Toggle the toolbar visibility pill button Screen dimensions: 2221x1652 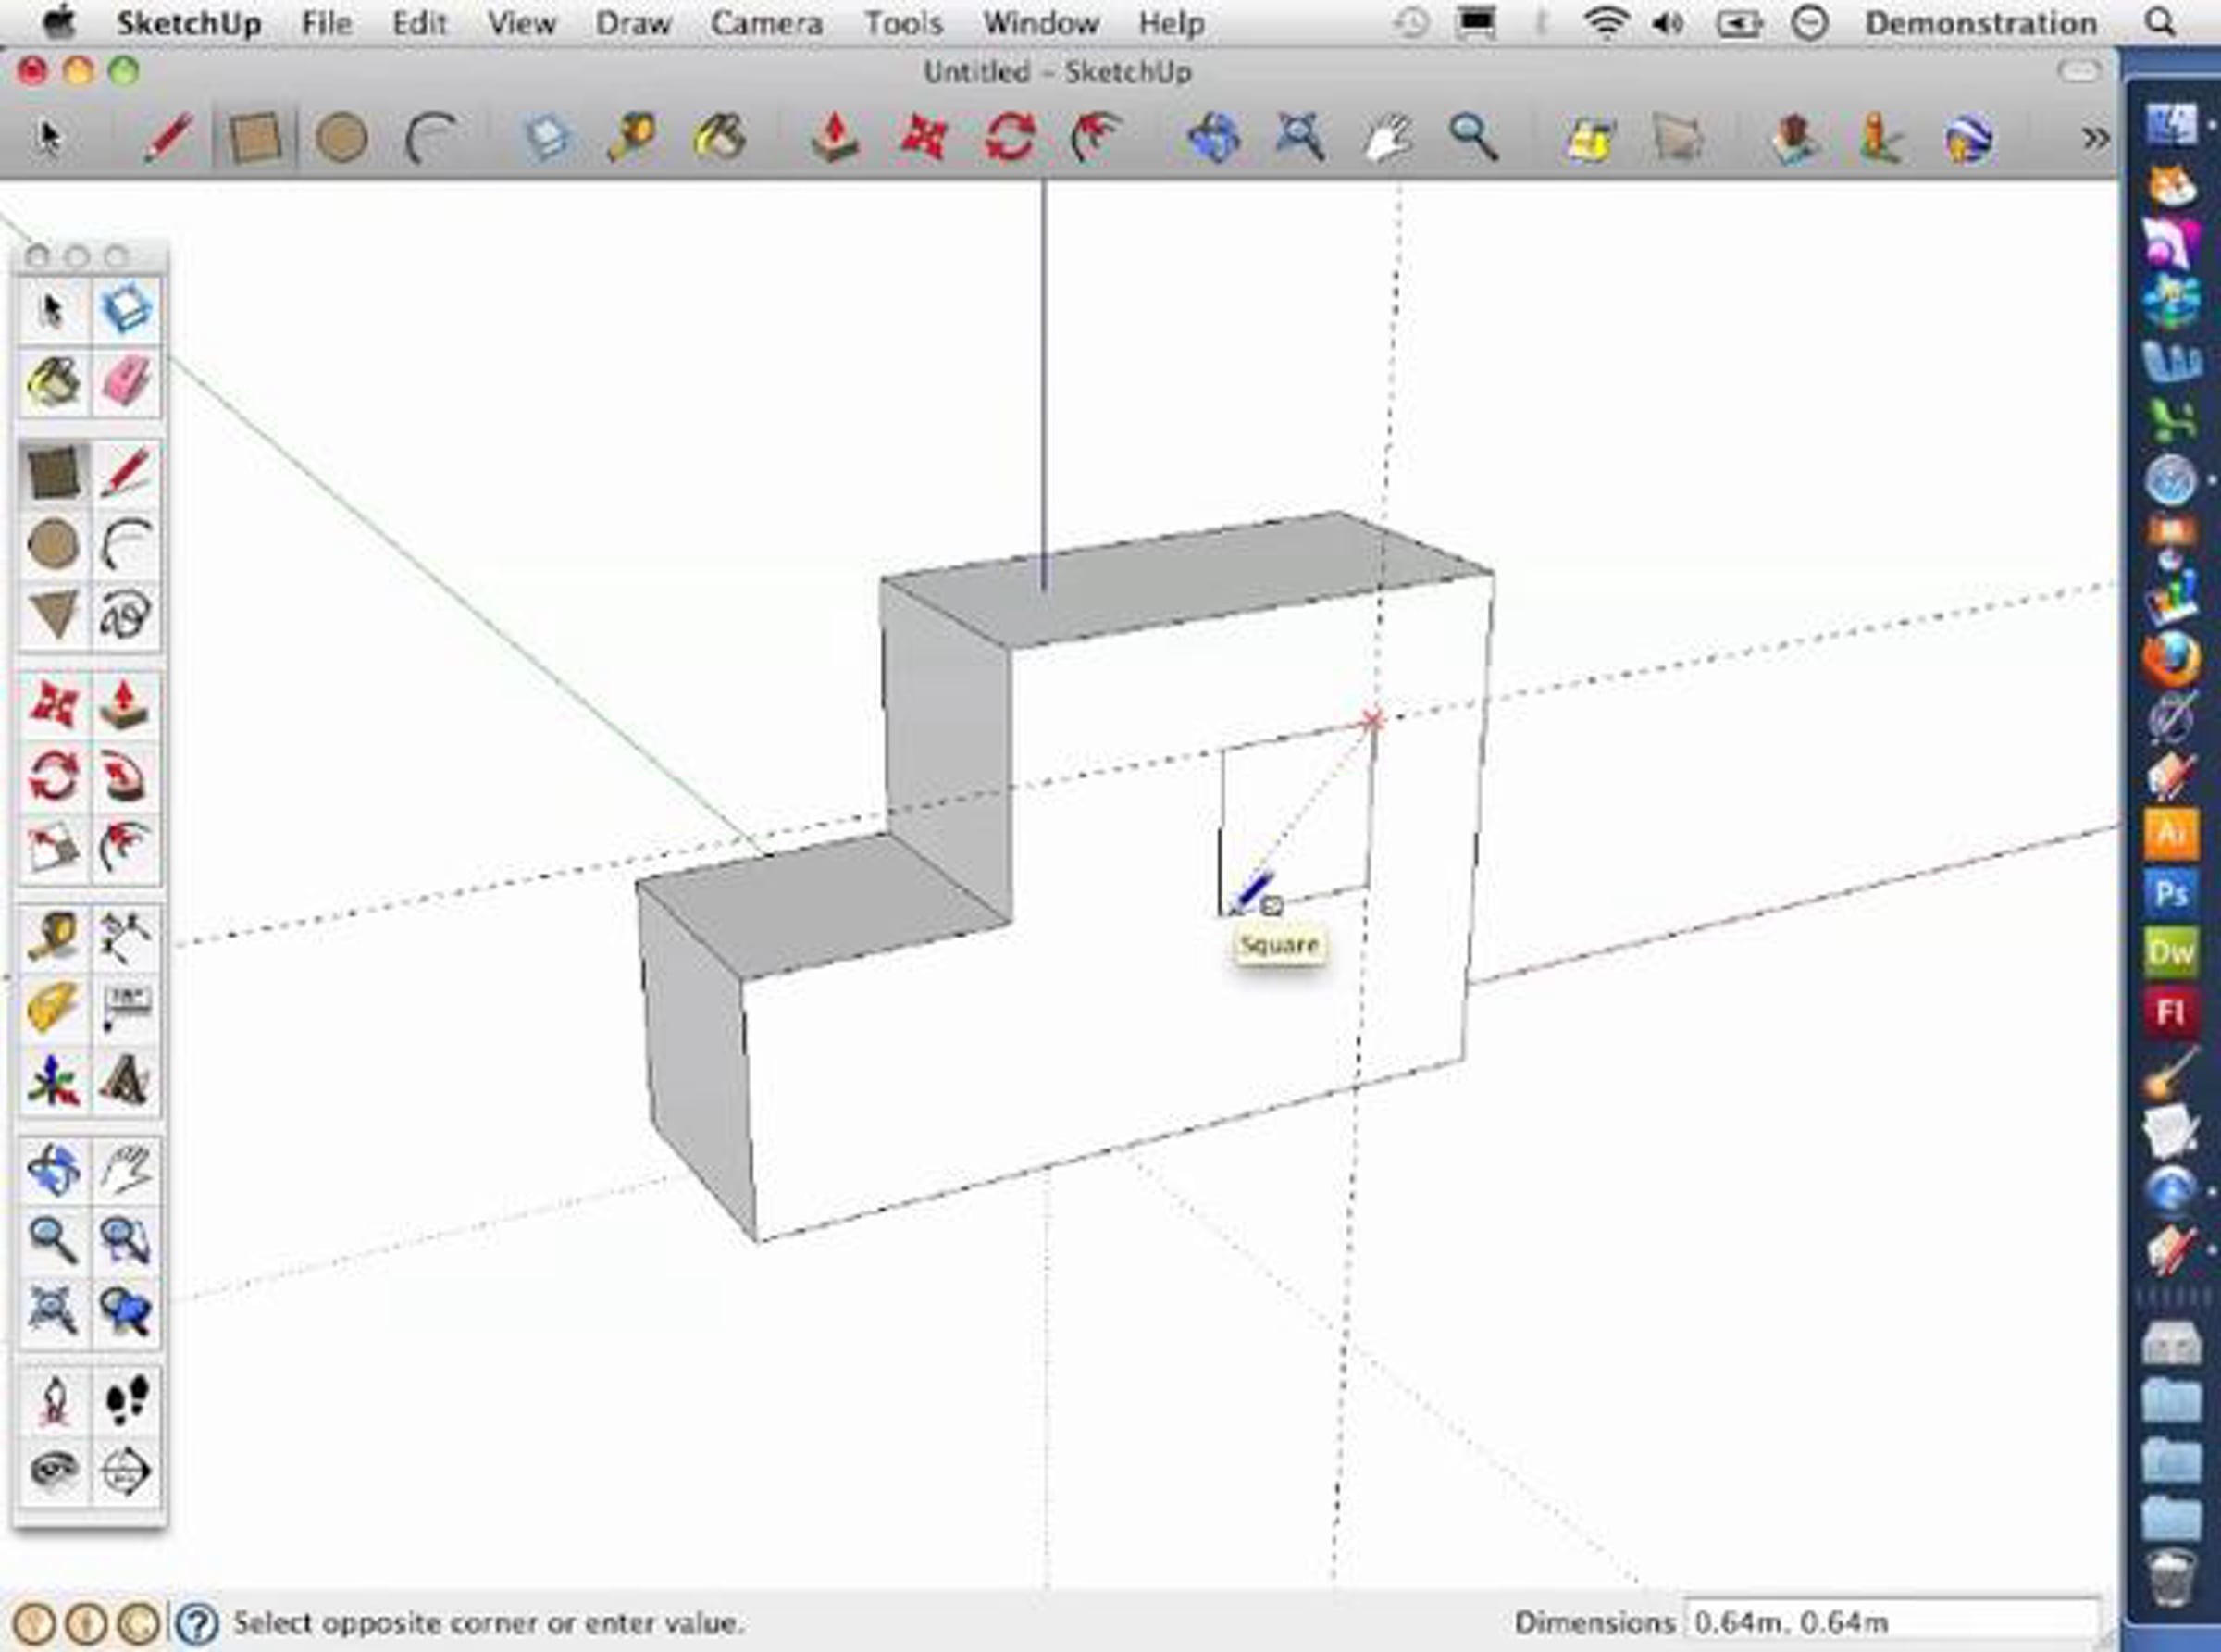pos(2079,71)
